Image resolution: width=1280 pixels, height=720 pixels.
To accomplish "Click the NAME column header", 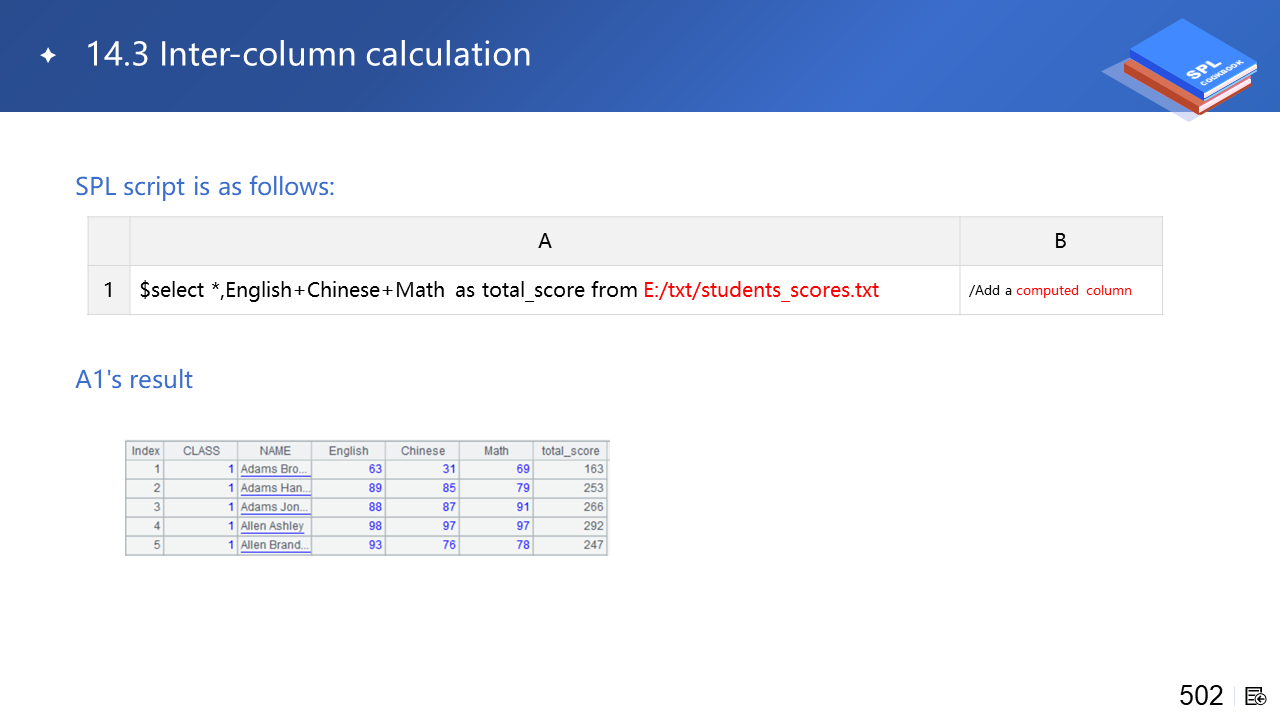I will click(274, 451).
